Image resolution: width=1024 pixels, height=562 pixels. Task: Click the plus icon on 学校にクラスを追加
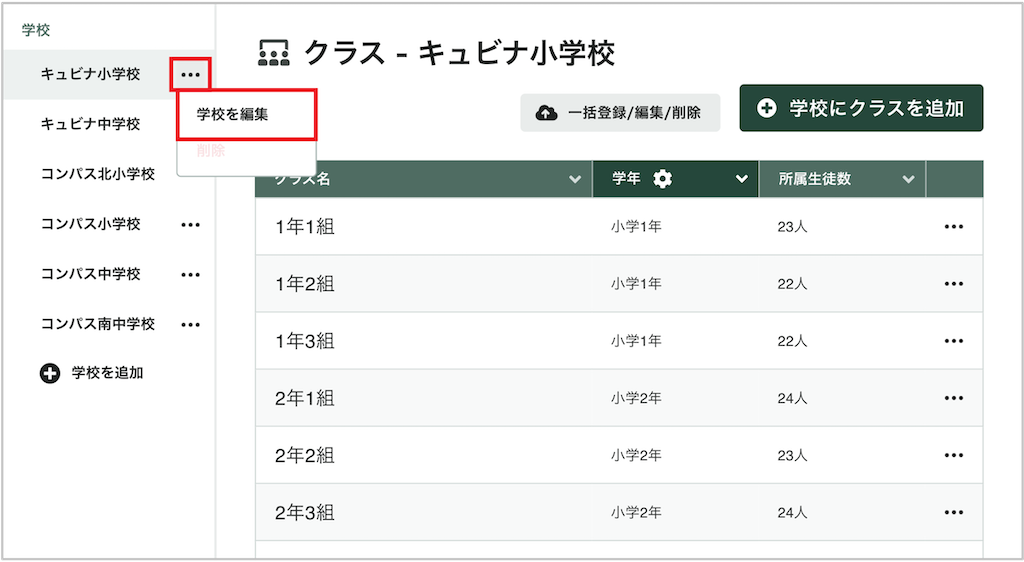click(x=767, y=108)
